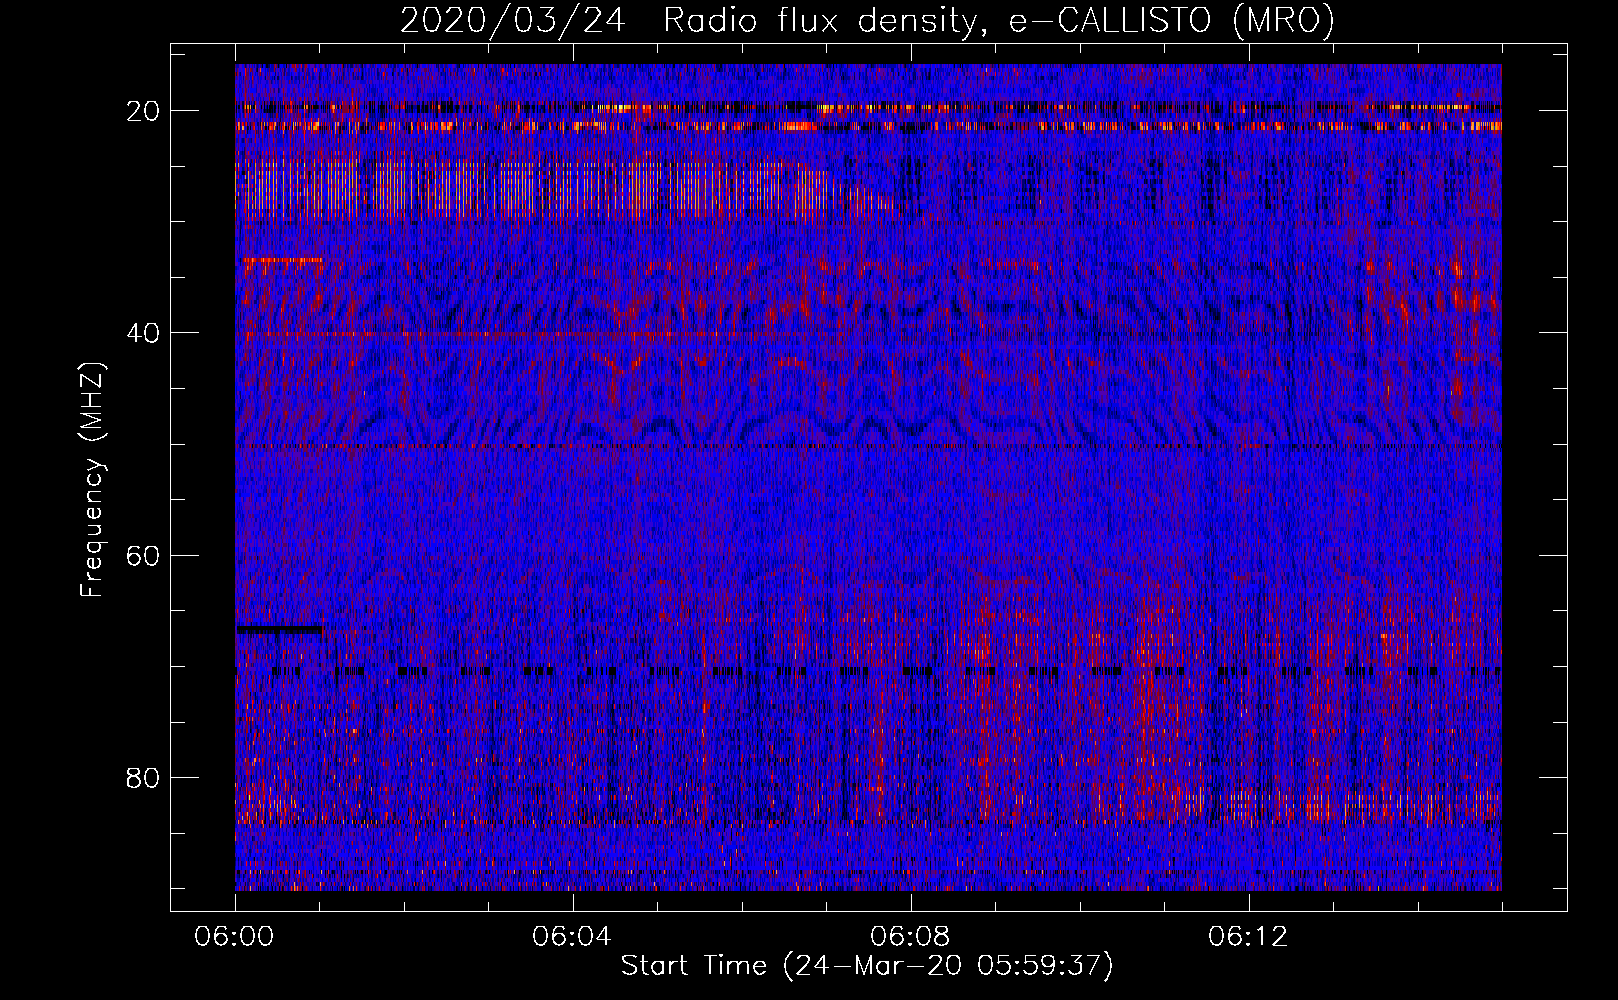
Task: Click the time tick label '06:04'
Action: [572, 937]
